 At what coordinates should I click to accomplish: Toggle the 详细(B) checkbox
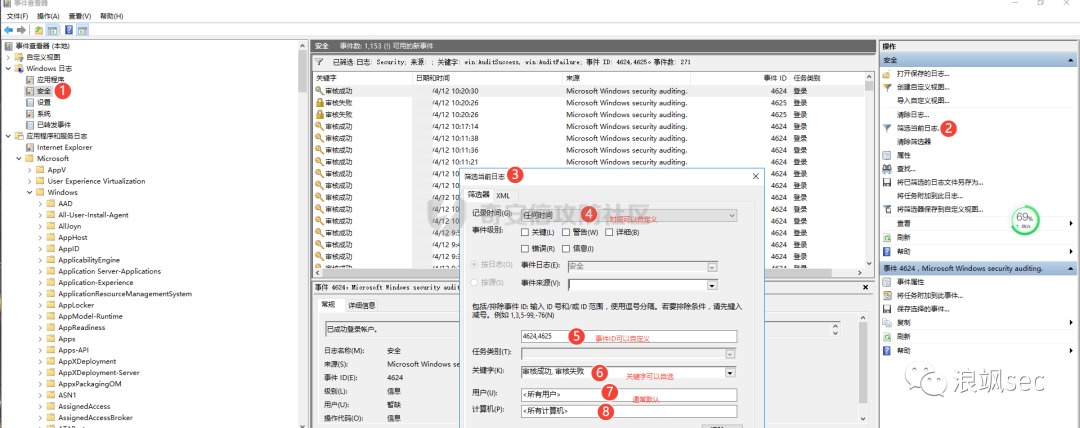608,233
